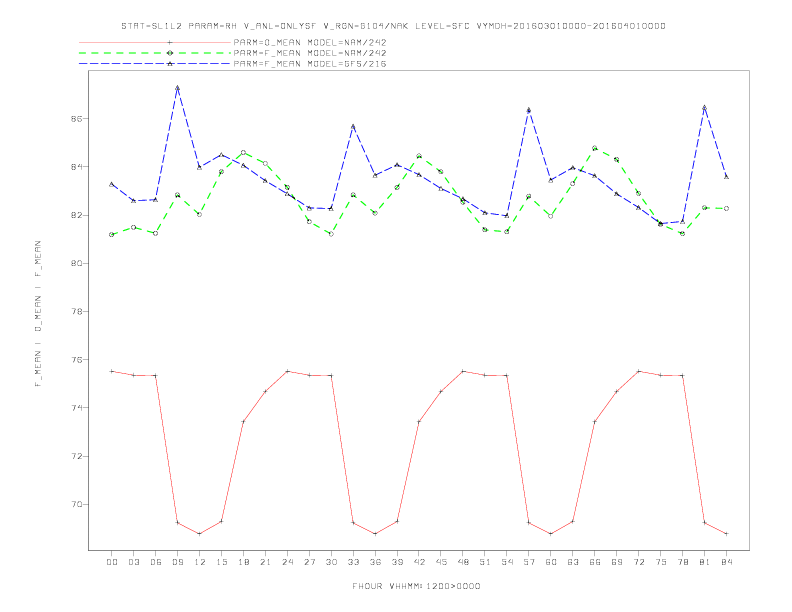
Task: Click the rotated y-axis title F_MEAN | O_MEAN | F_MEAN
Action: click(38, 314)
